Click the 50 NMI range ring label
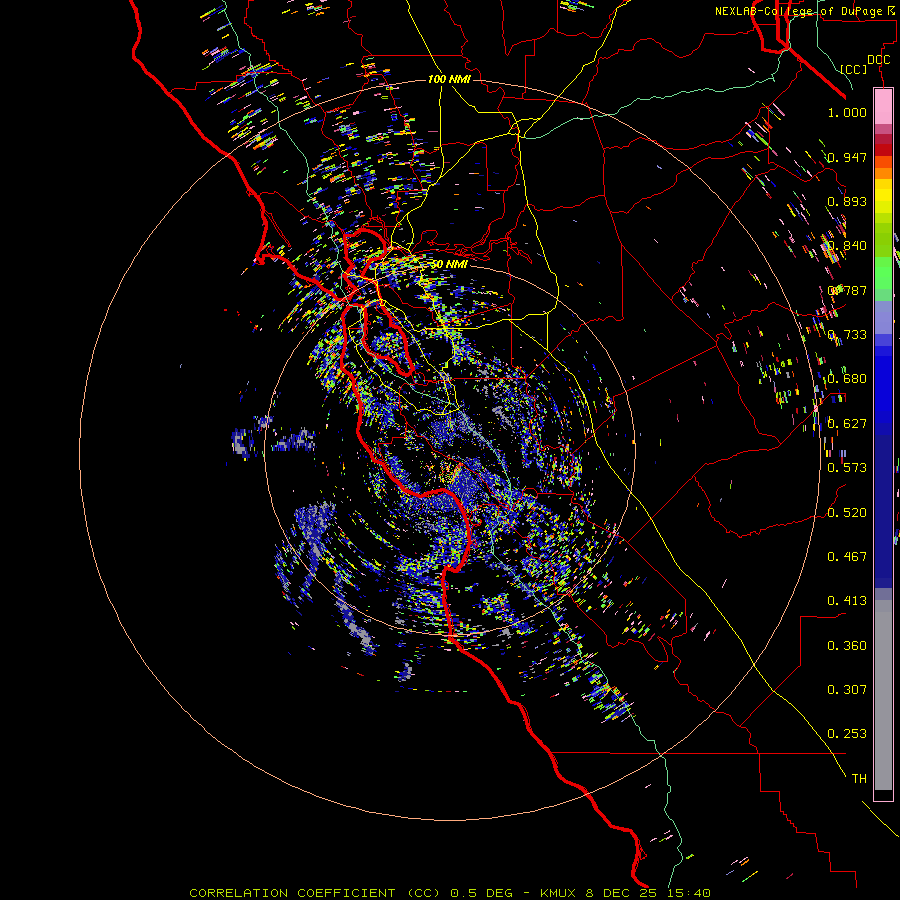 click(x=449, y=264)
